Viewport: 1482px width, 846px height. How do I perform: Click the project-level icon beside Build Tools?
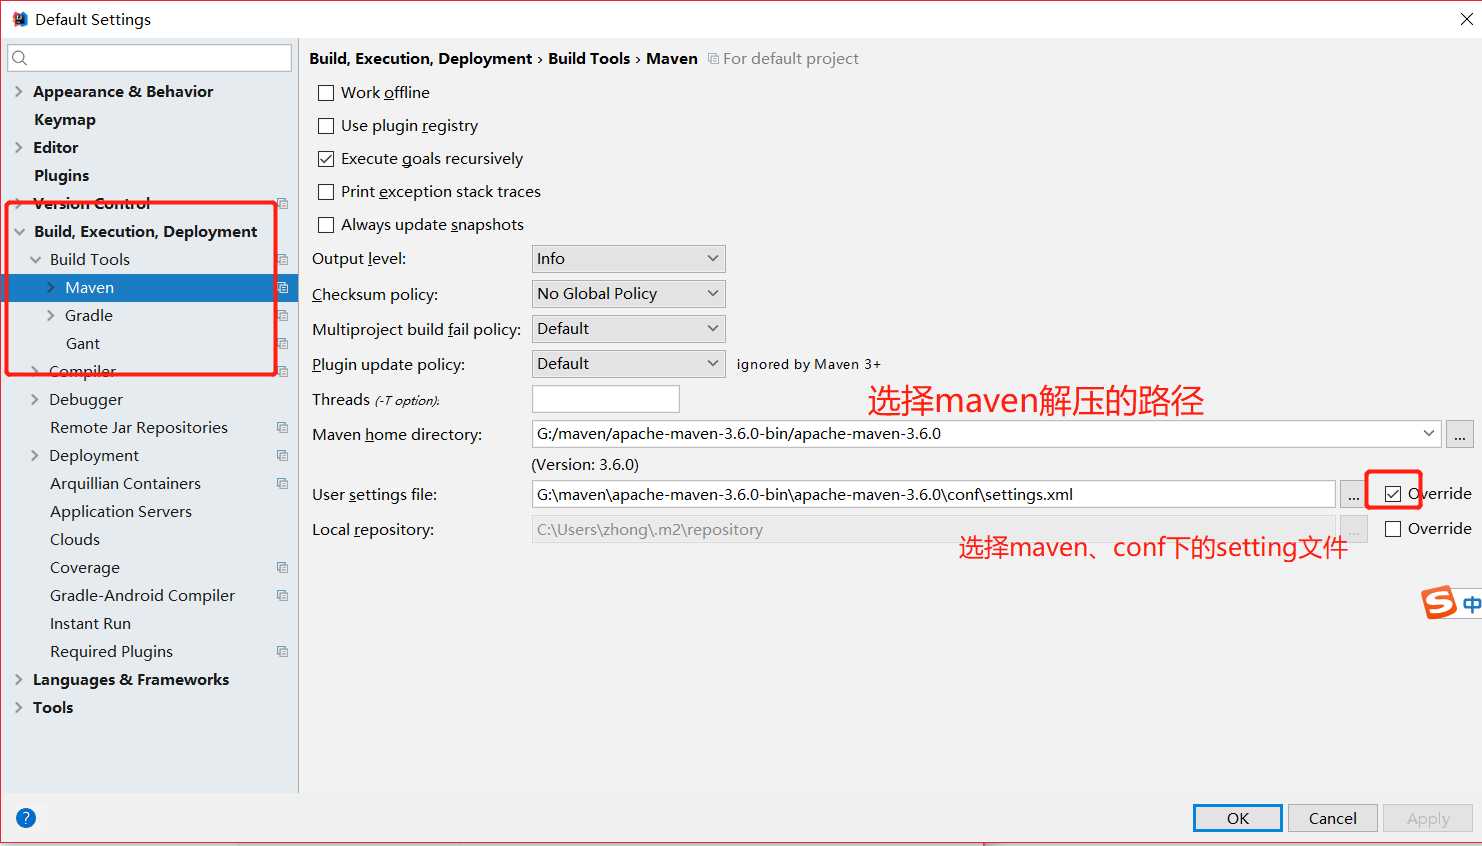coord(283,260)
